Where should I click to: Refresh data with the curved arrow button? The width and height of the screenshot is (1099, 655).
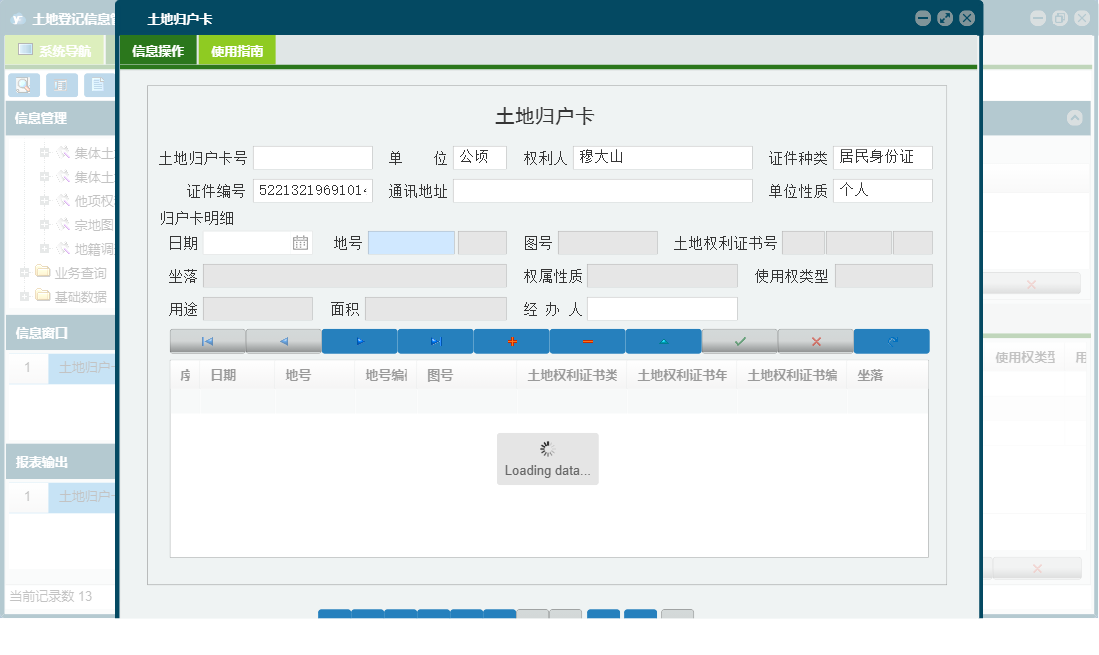[892, 341]
